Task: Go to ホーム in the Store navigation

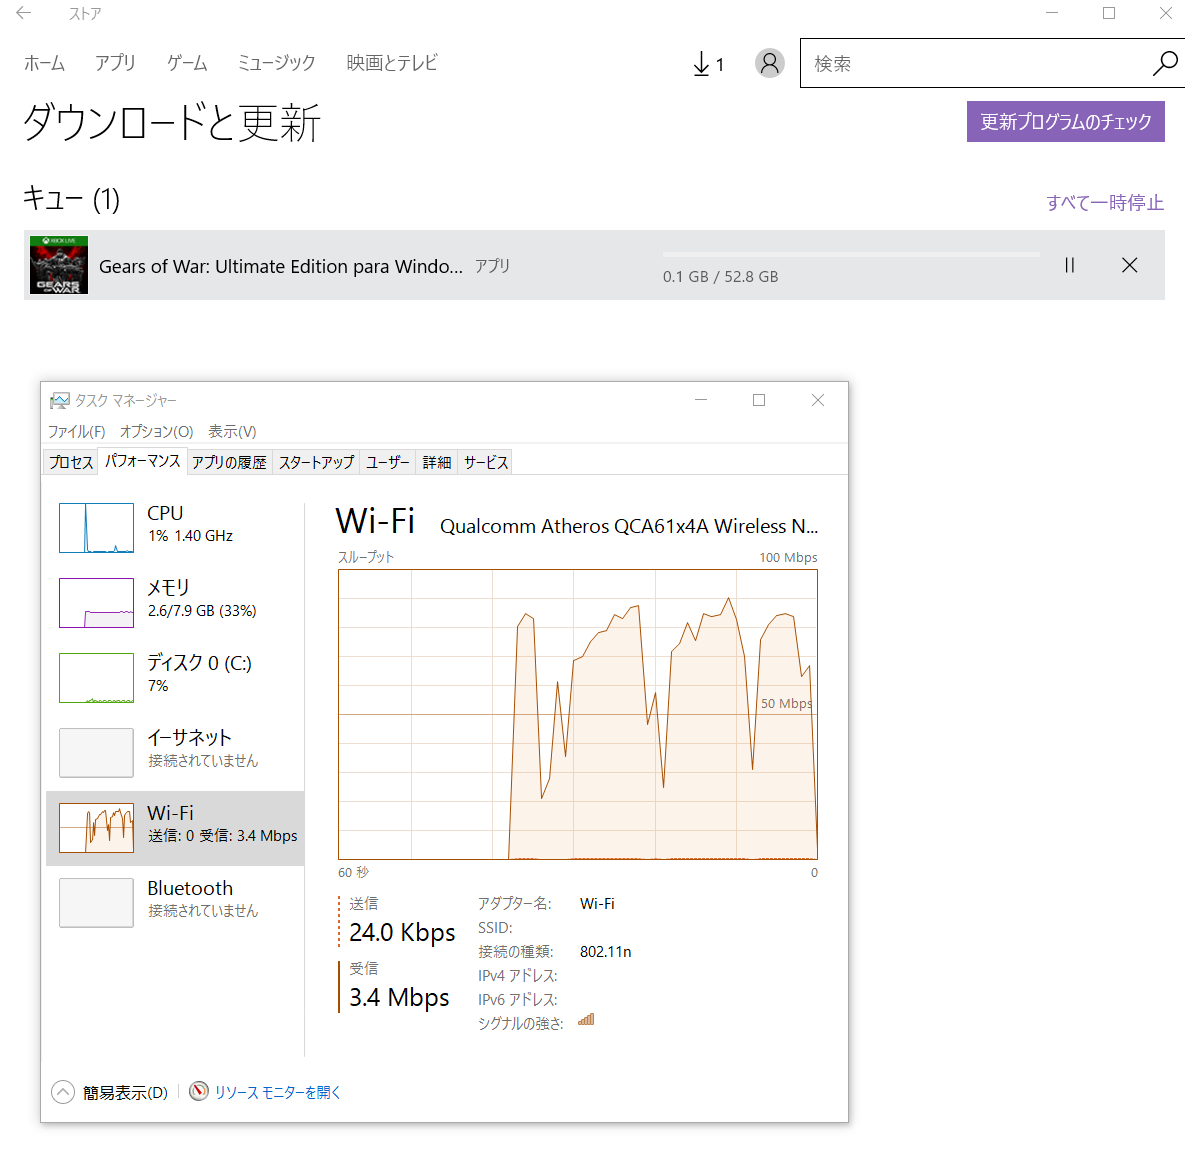Action: click(x=44, y=63)
